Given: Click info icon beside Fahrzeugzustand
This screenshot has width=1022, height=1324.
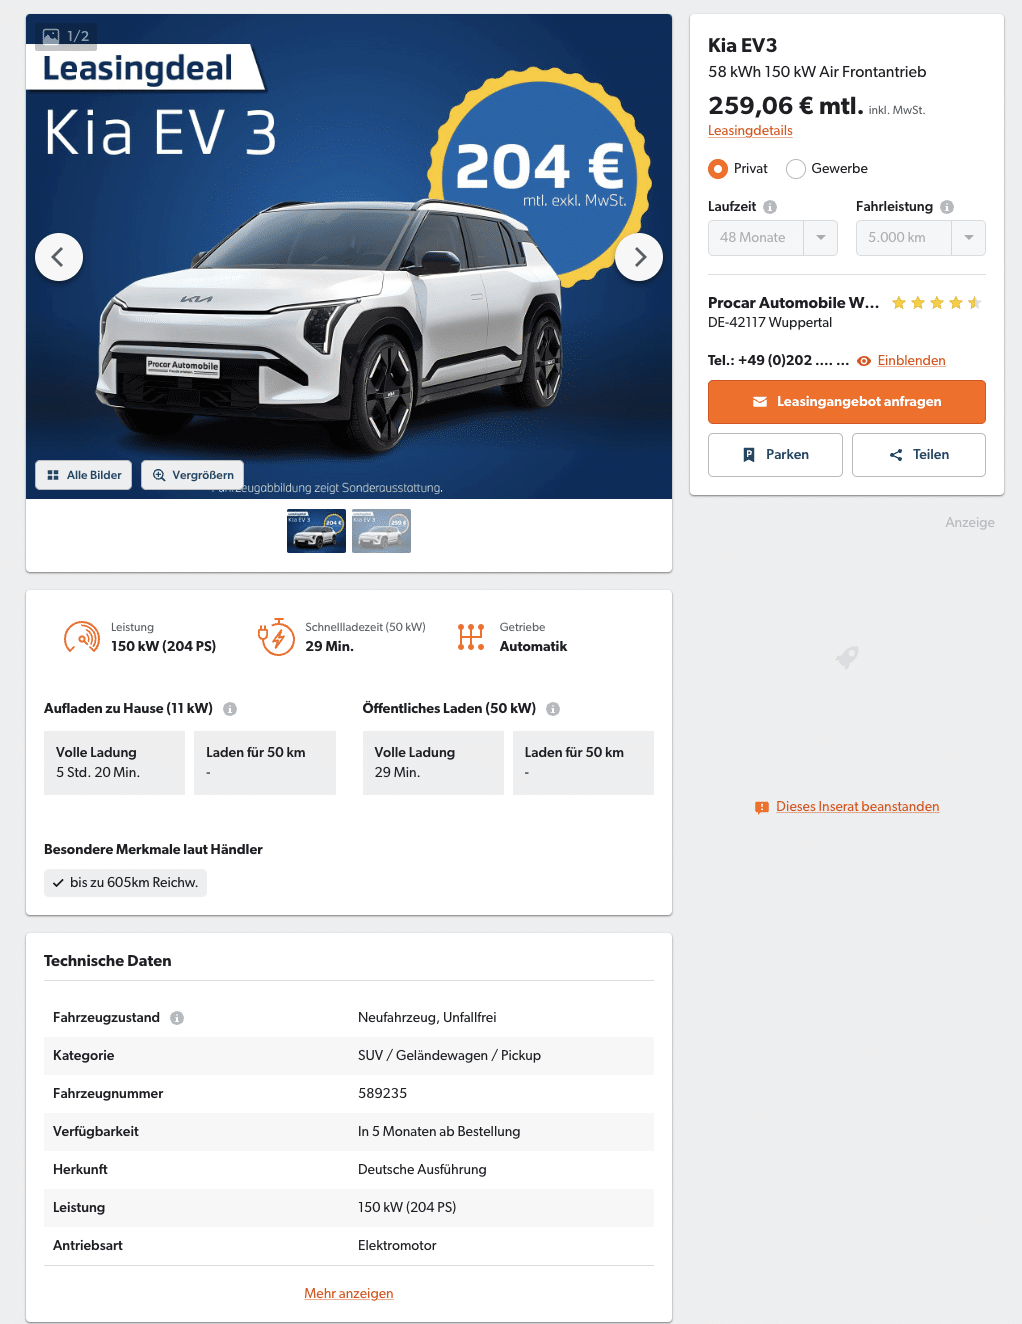Looking at the screenshot, I should [177, 1018].
